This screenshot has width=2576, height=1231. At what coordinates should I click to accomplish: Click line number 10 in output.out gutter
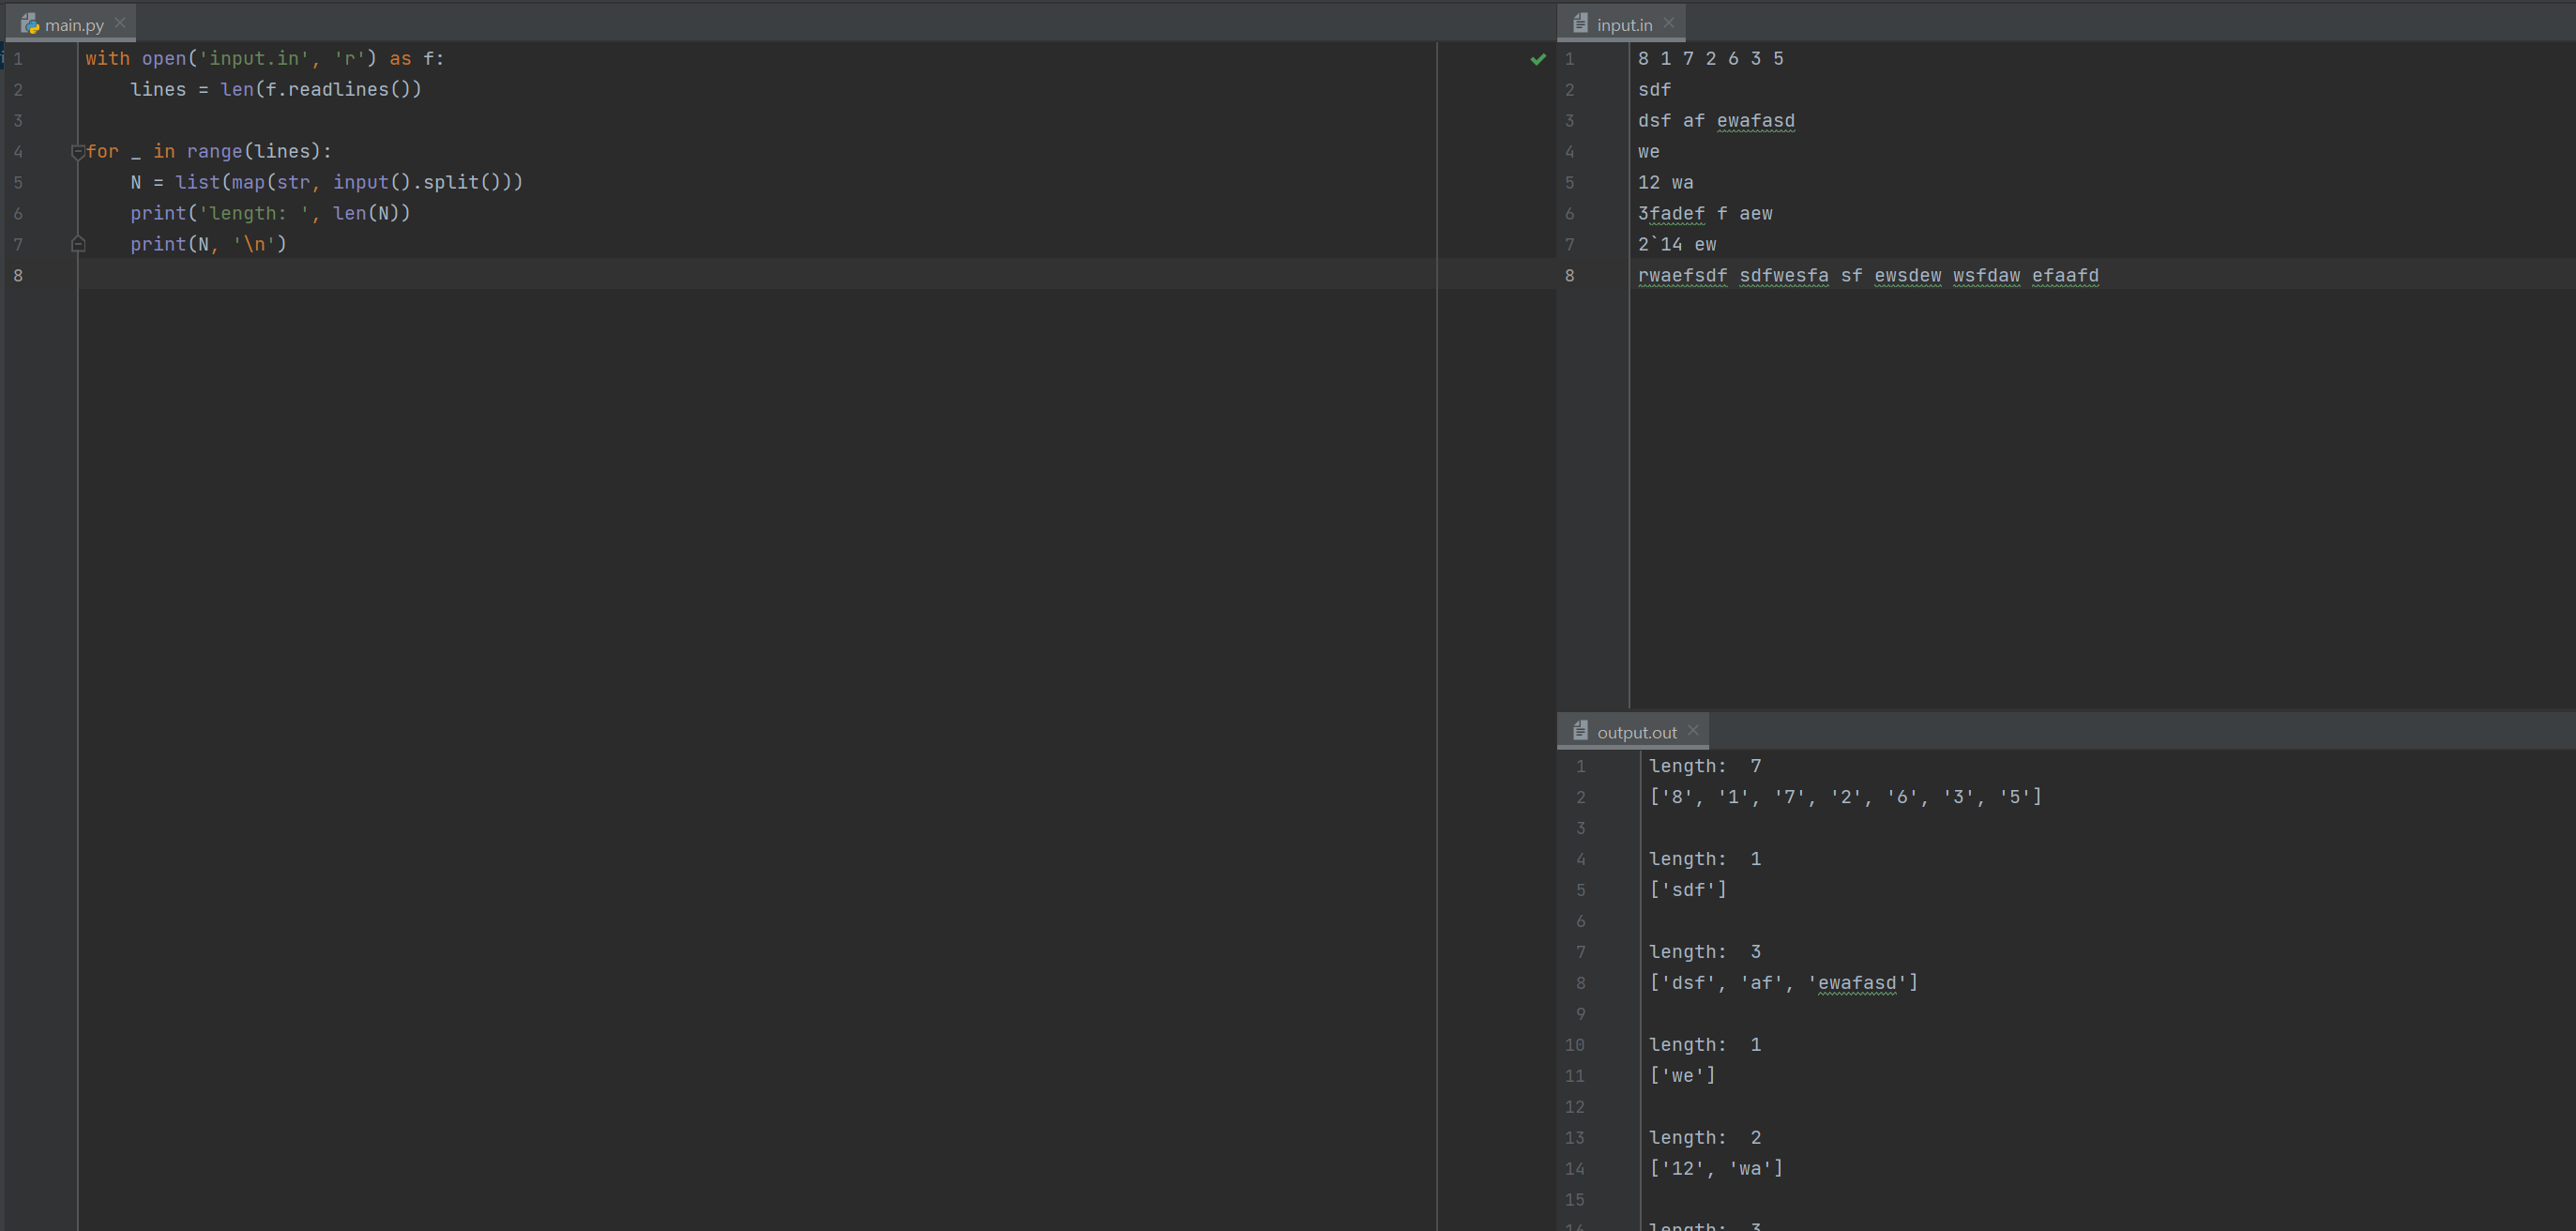[x=1574, y=1045]
